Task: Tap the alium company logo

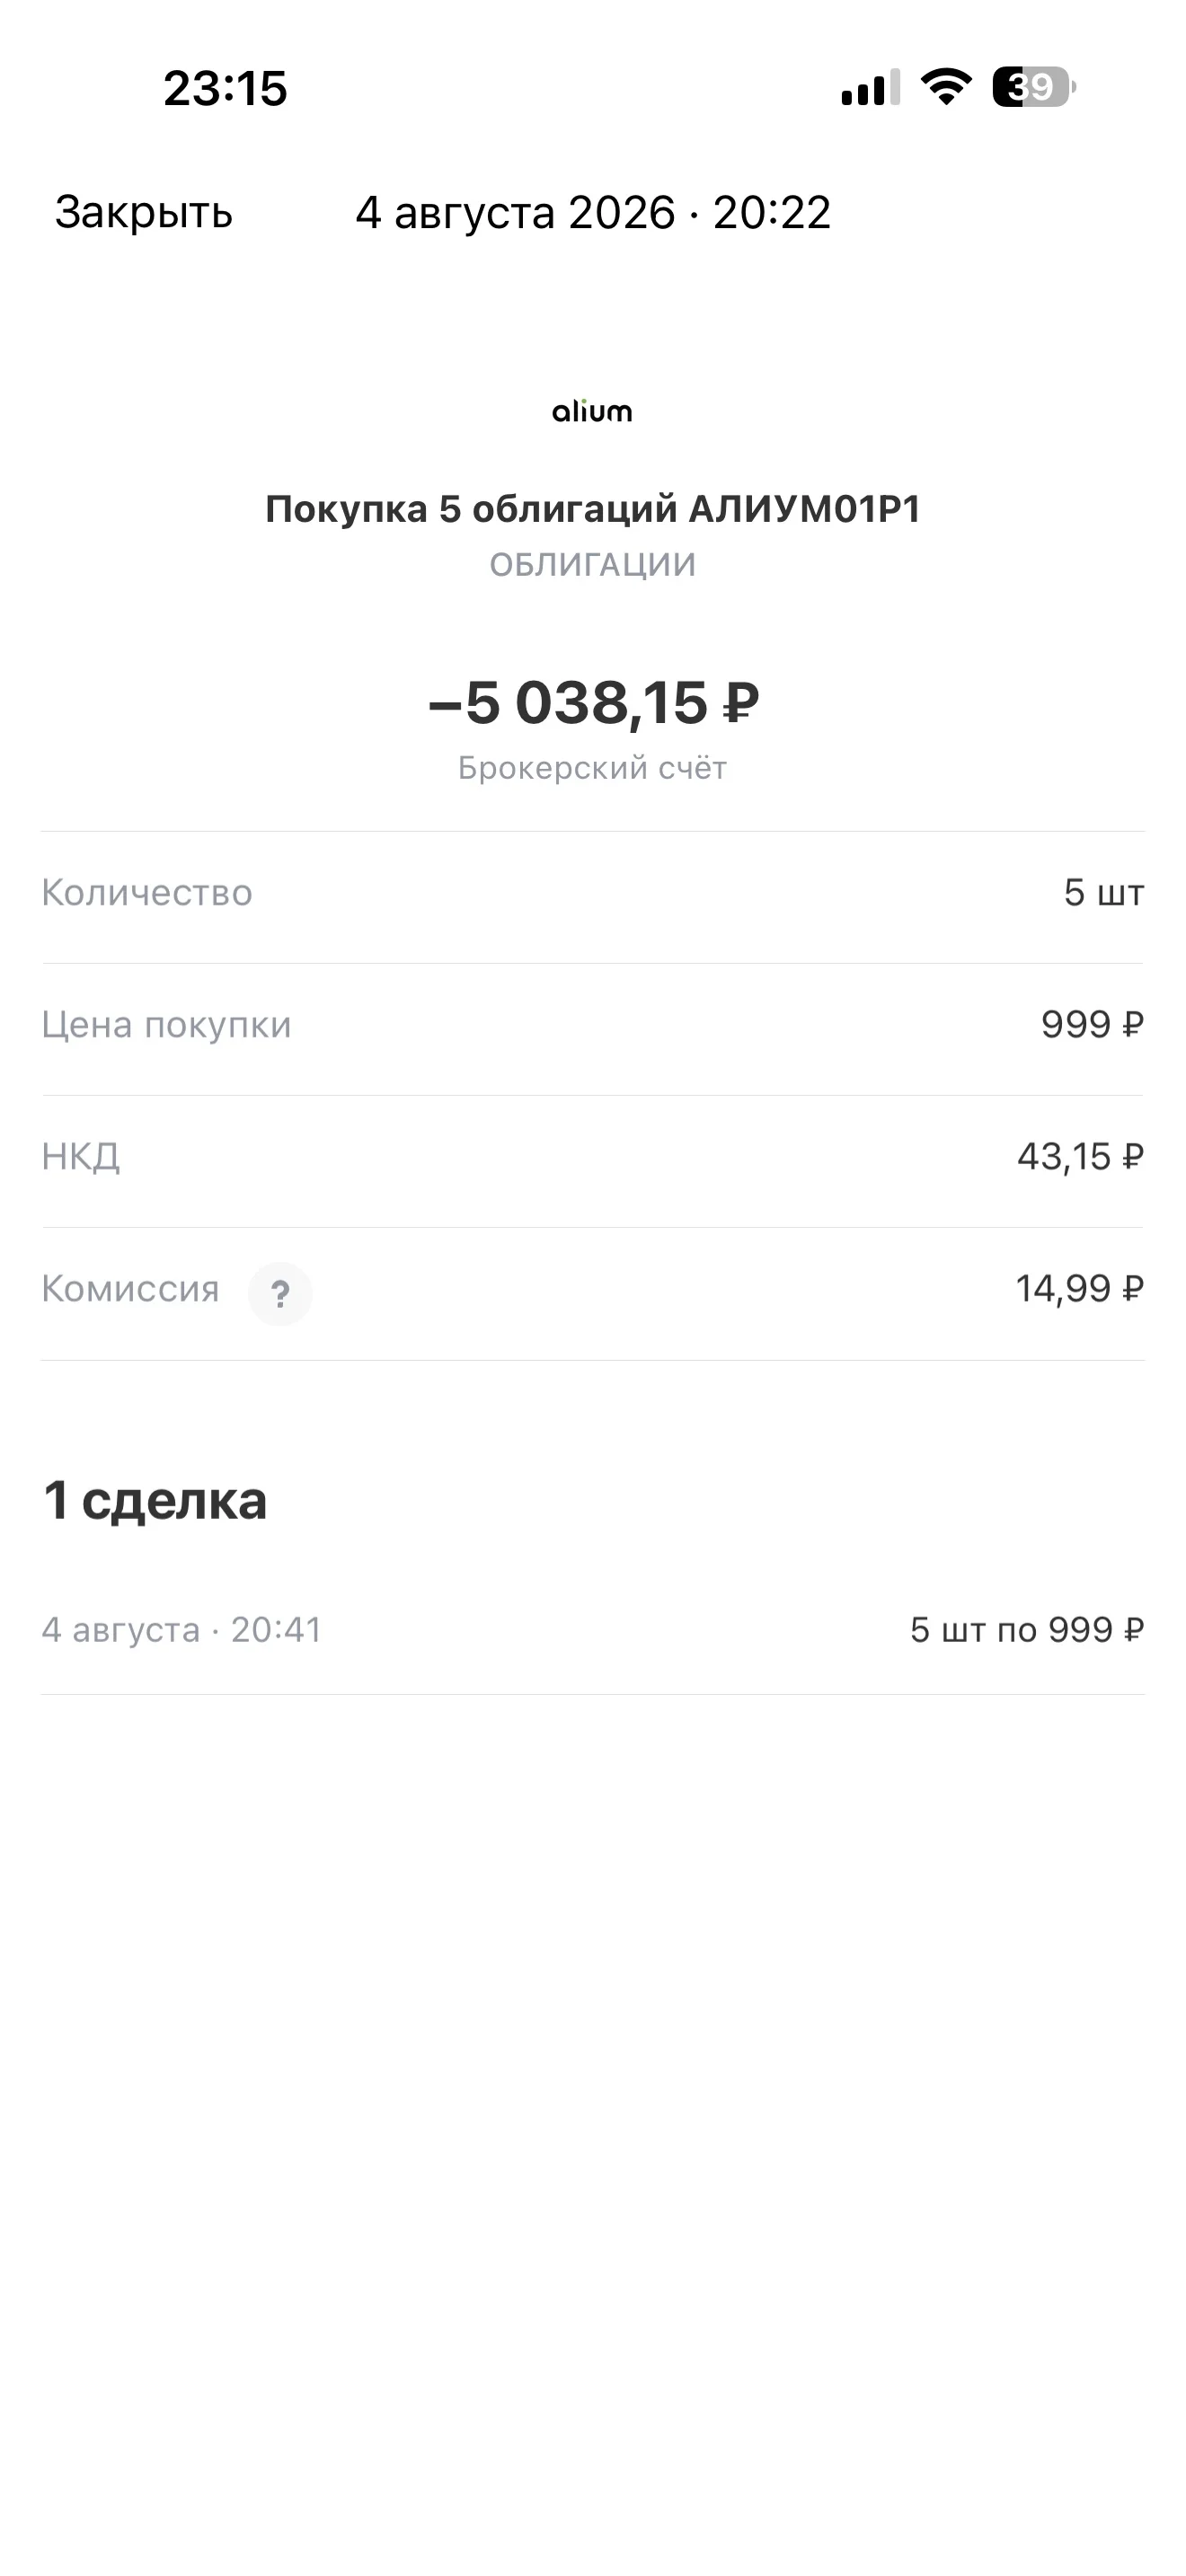Action: point(592,410)
